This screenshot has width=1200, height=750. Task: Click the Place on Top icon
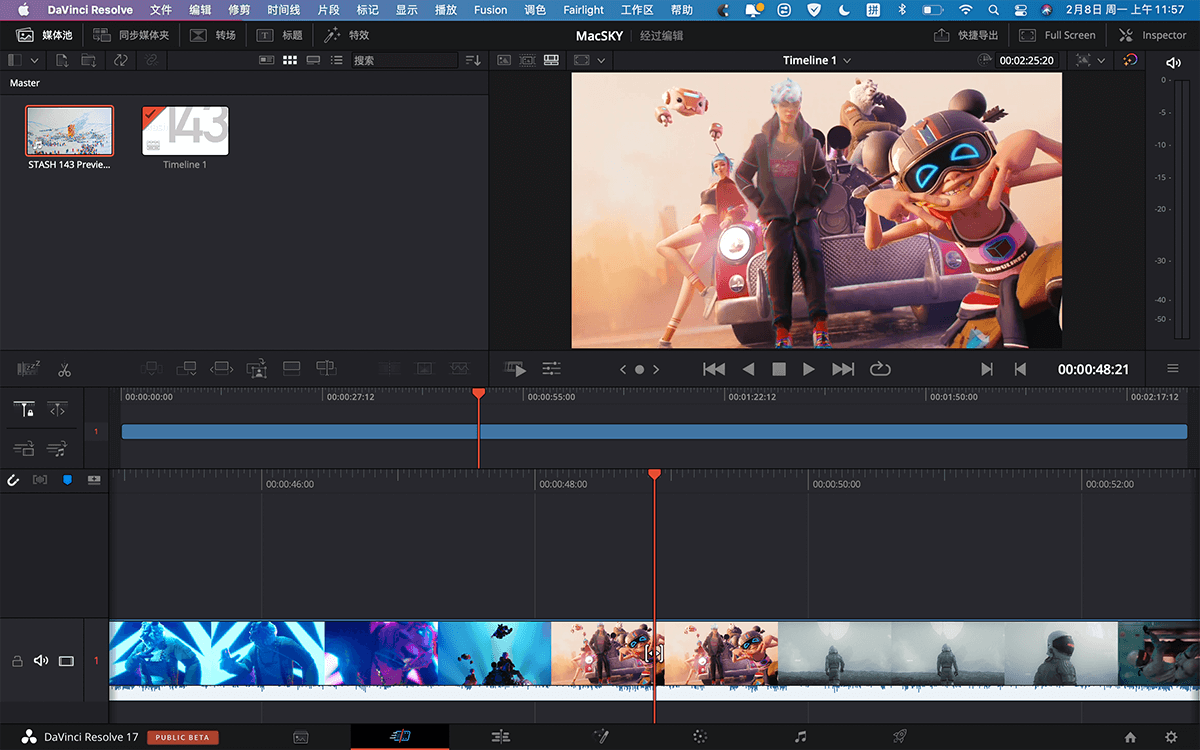tap(291, 369)
